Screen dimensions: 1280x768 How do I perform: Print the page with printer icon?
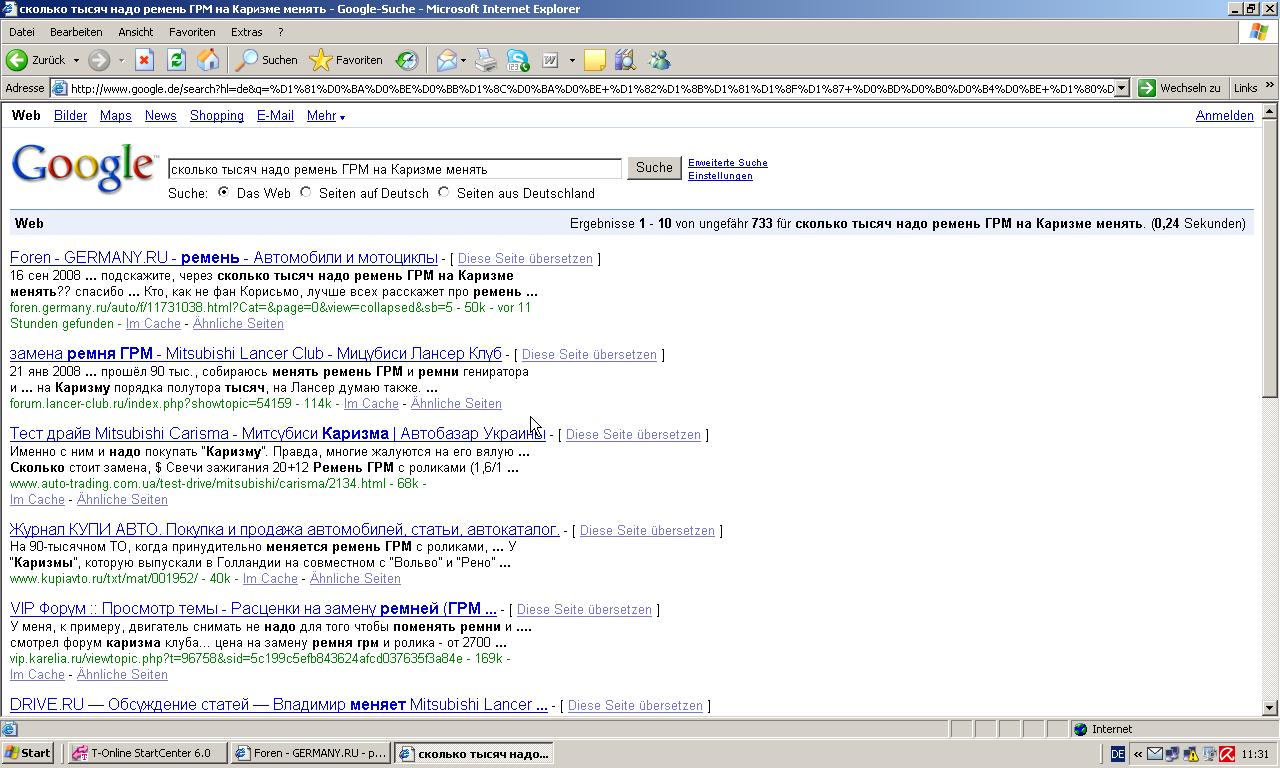click(x=486, y=60)
